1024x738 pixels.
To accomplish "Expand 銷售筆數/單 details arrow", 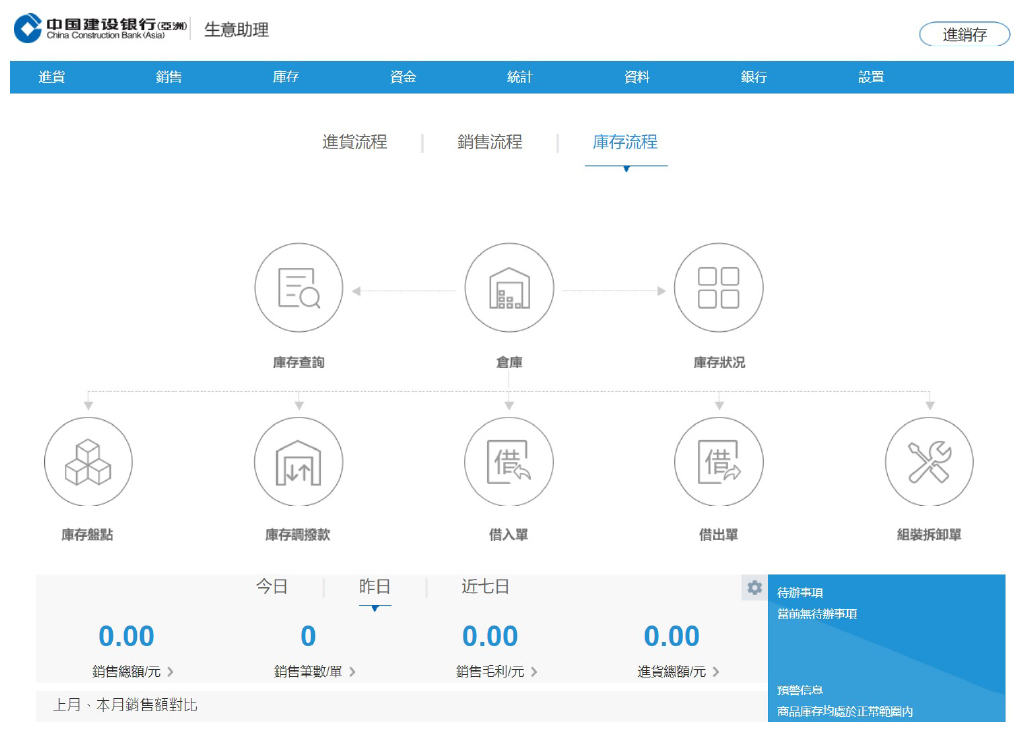I will click(x=352, y=671).
